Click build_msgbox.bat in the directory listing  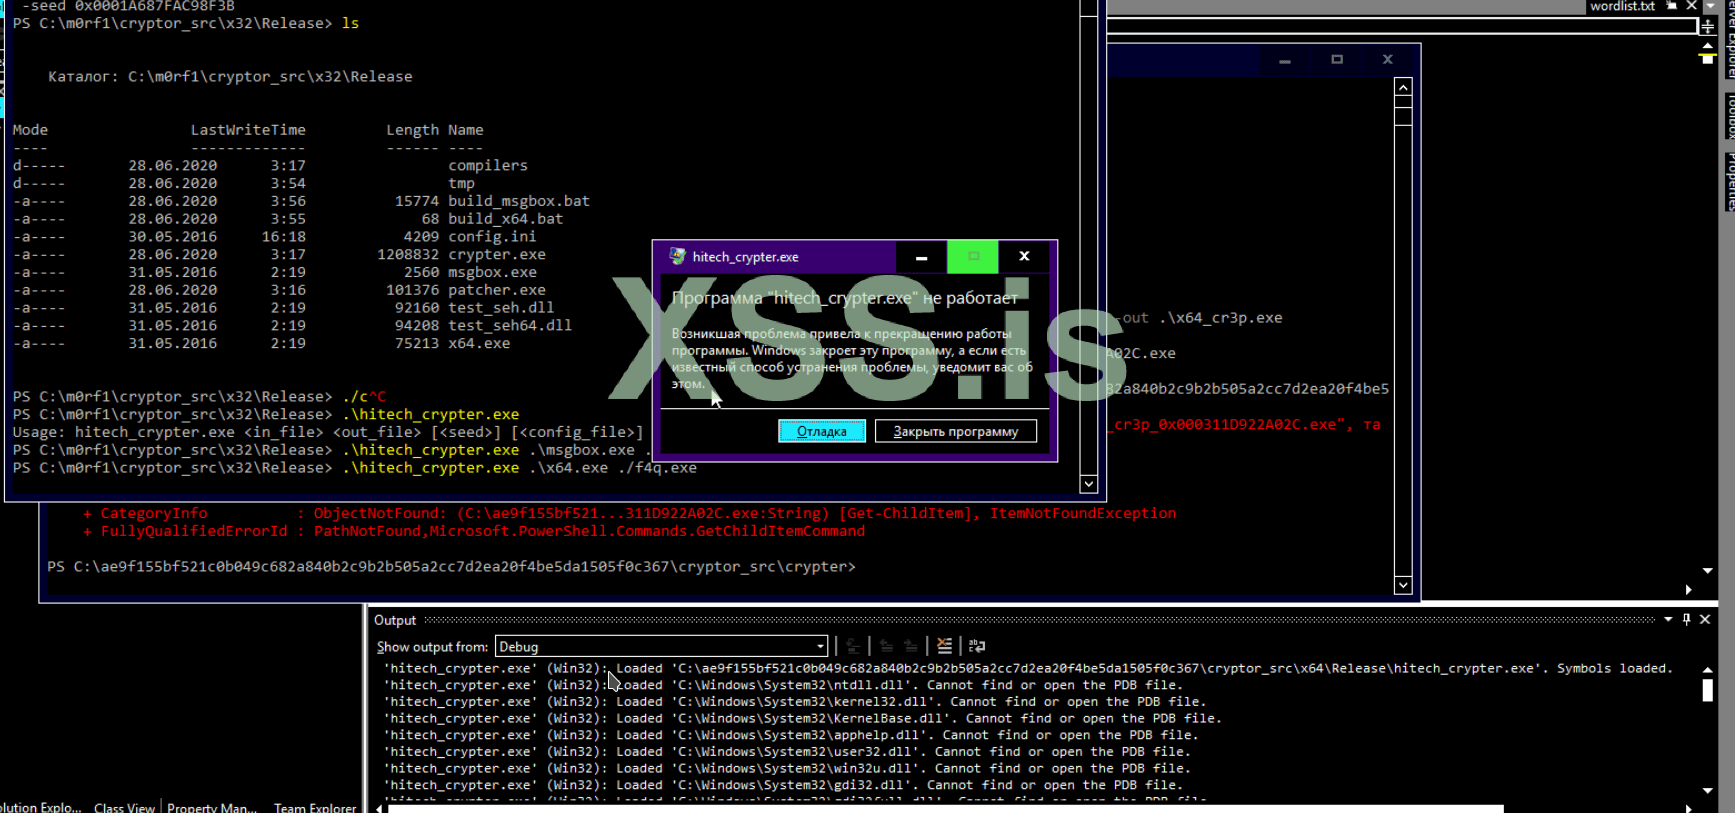519,201
